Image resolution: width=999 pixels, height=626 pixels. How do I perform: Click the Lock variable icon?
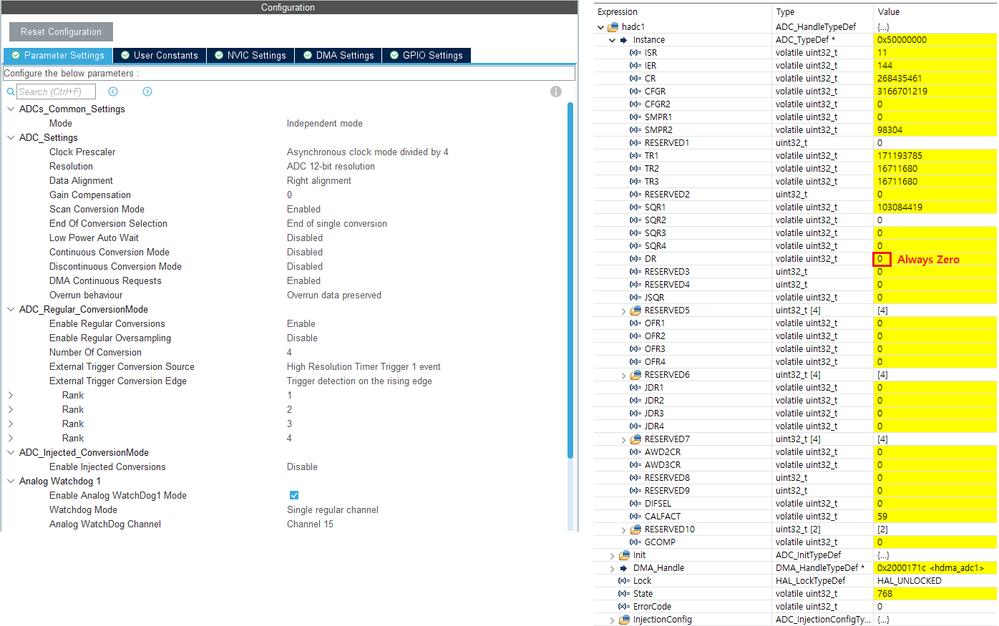pyautogui.click(x=624, y=581)
